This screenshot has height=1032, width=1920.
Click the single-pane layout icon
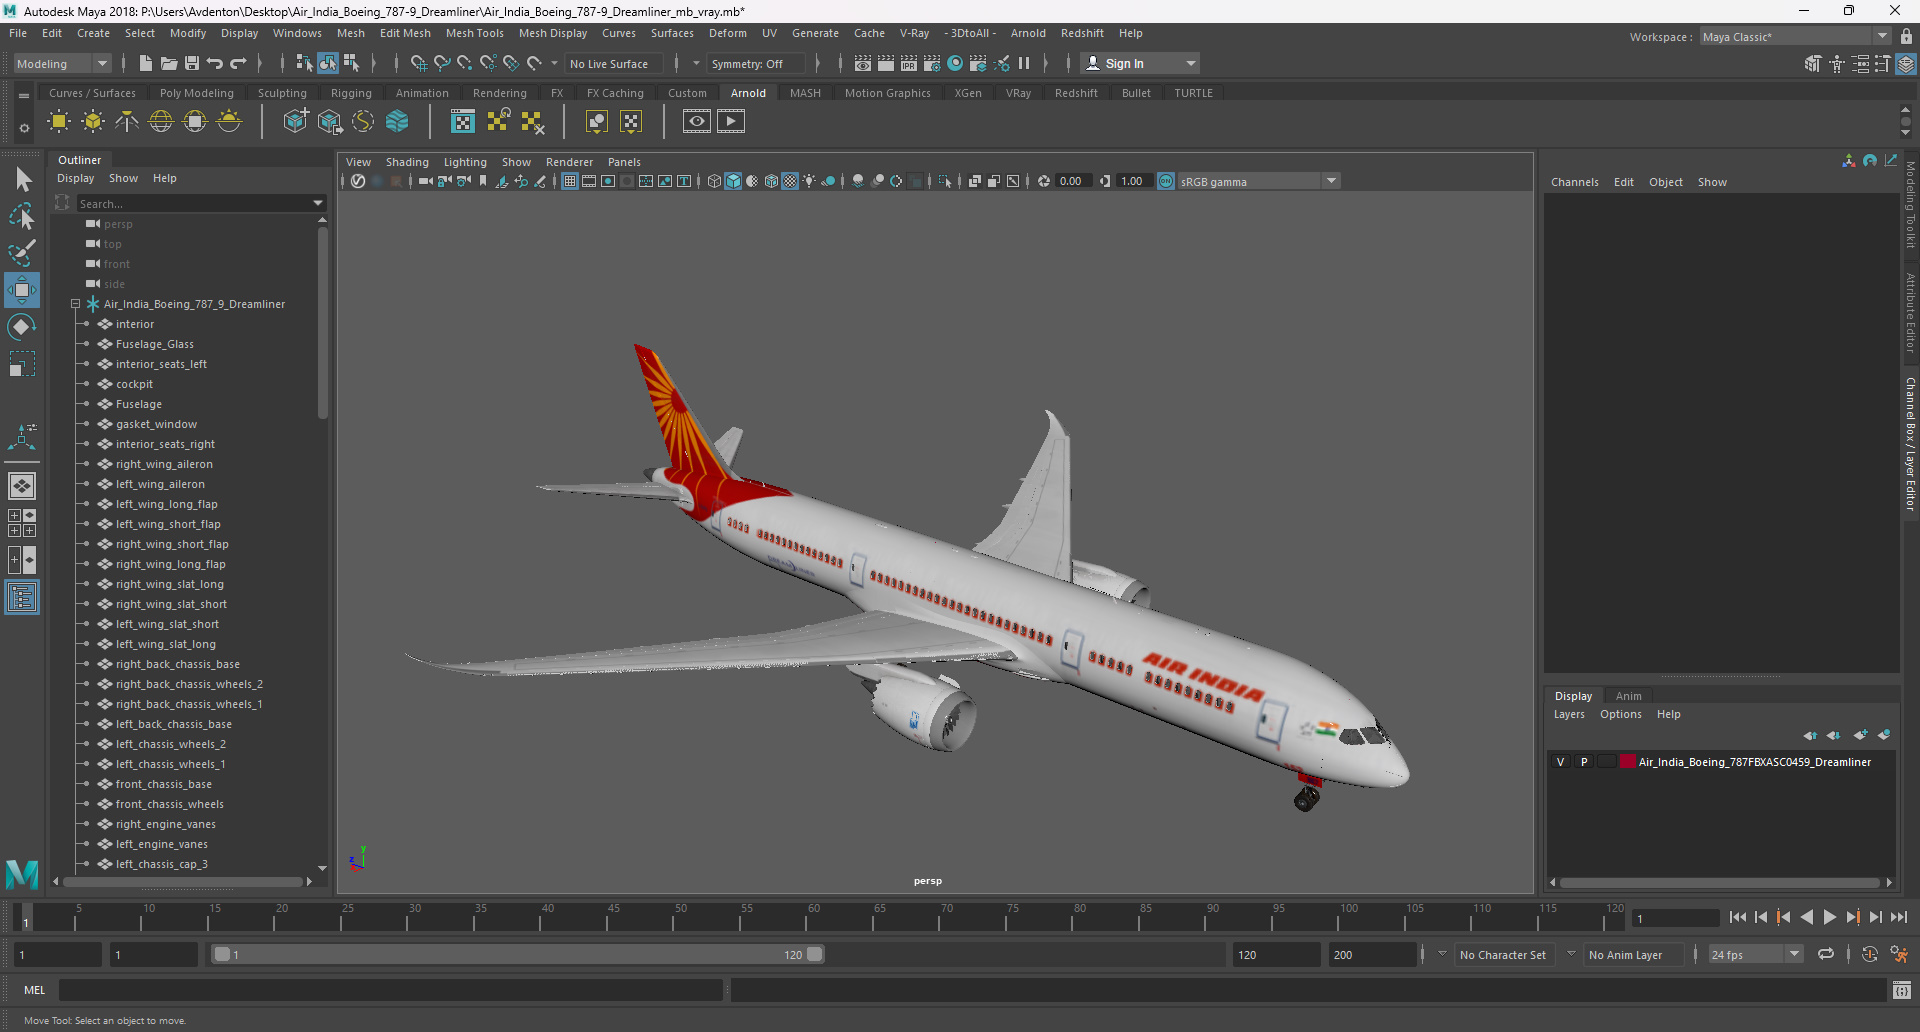pos(22,486)
